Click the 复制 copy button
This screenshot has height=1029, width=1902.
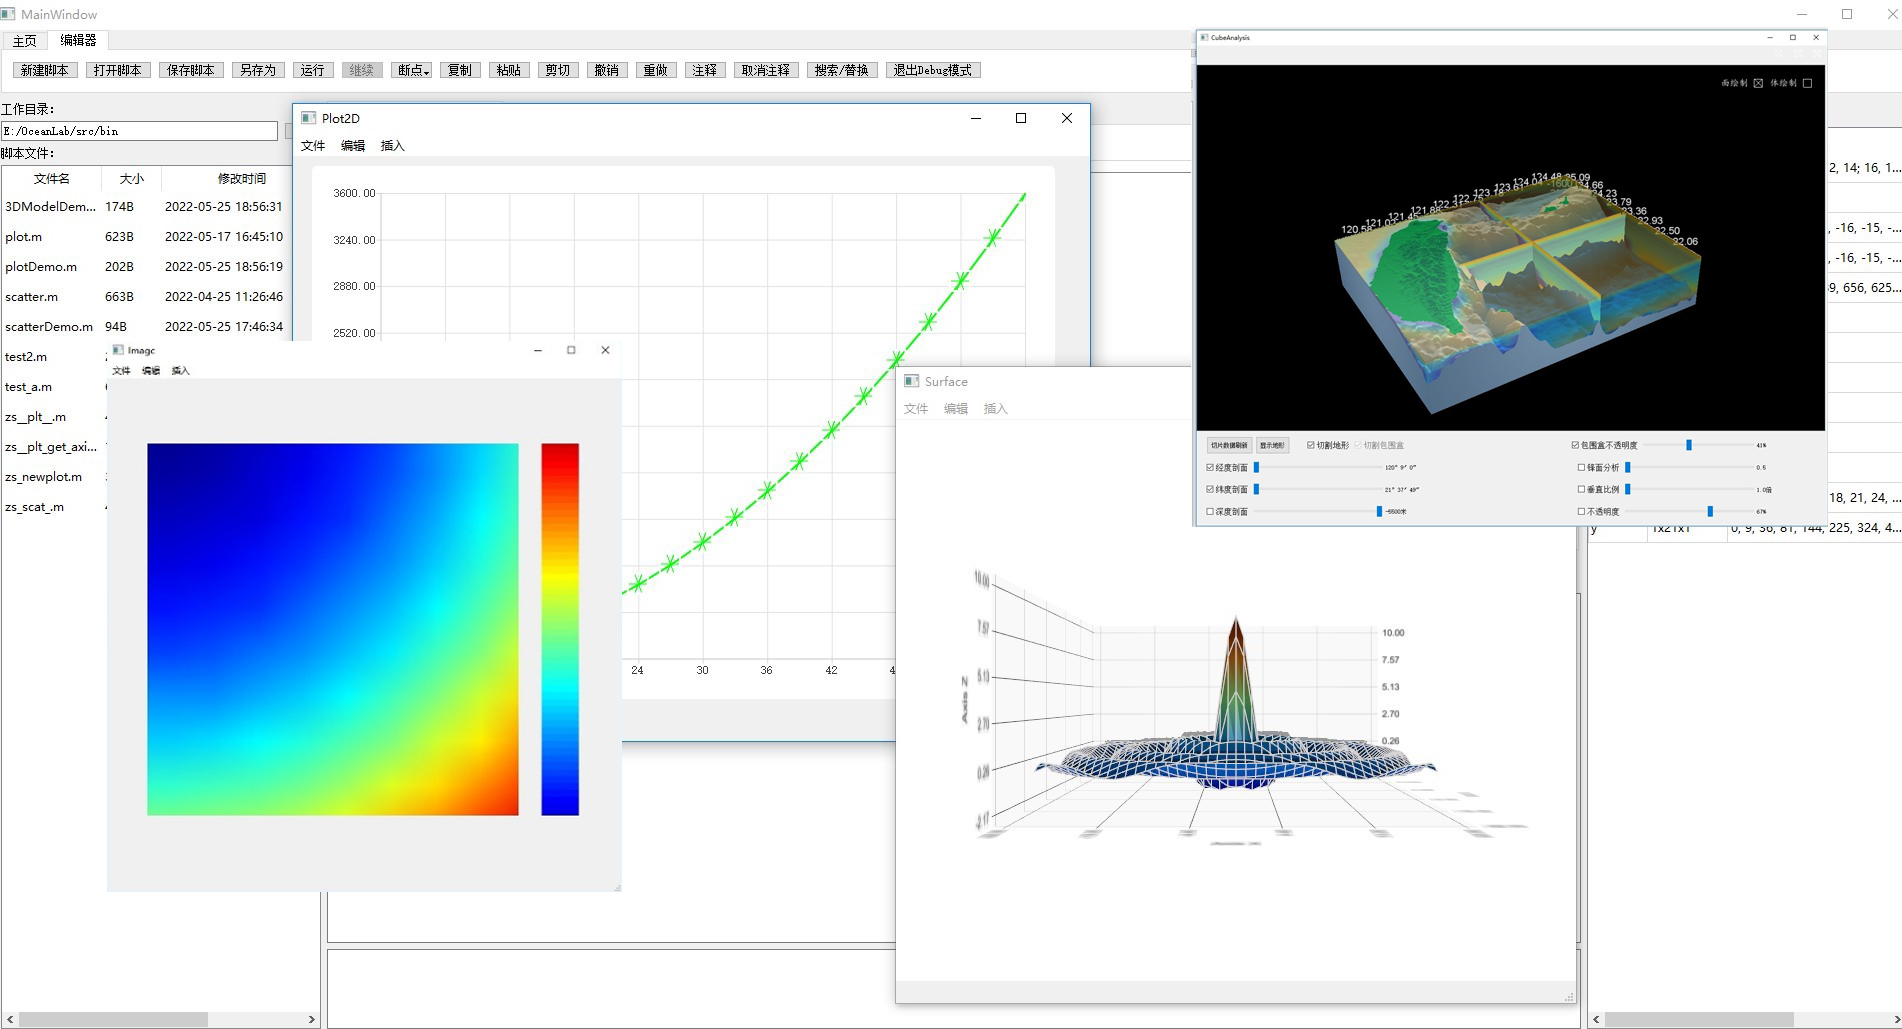tap(460, 70)
